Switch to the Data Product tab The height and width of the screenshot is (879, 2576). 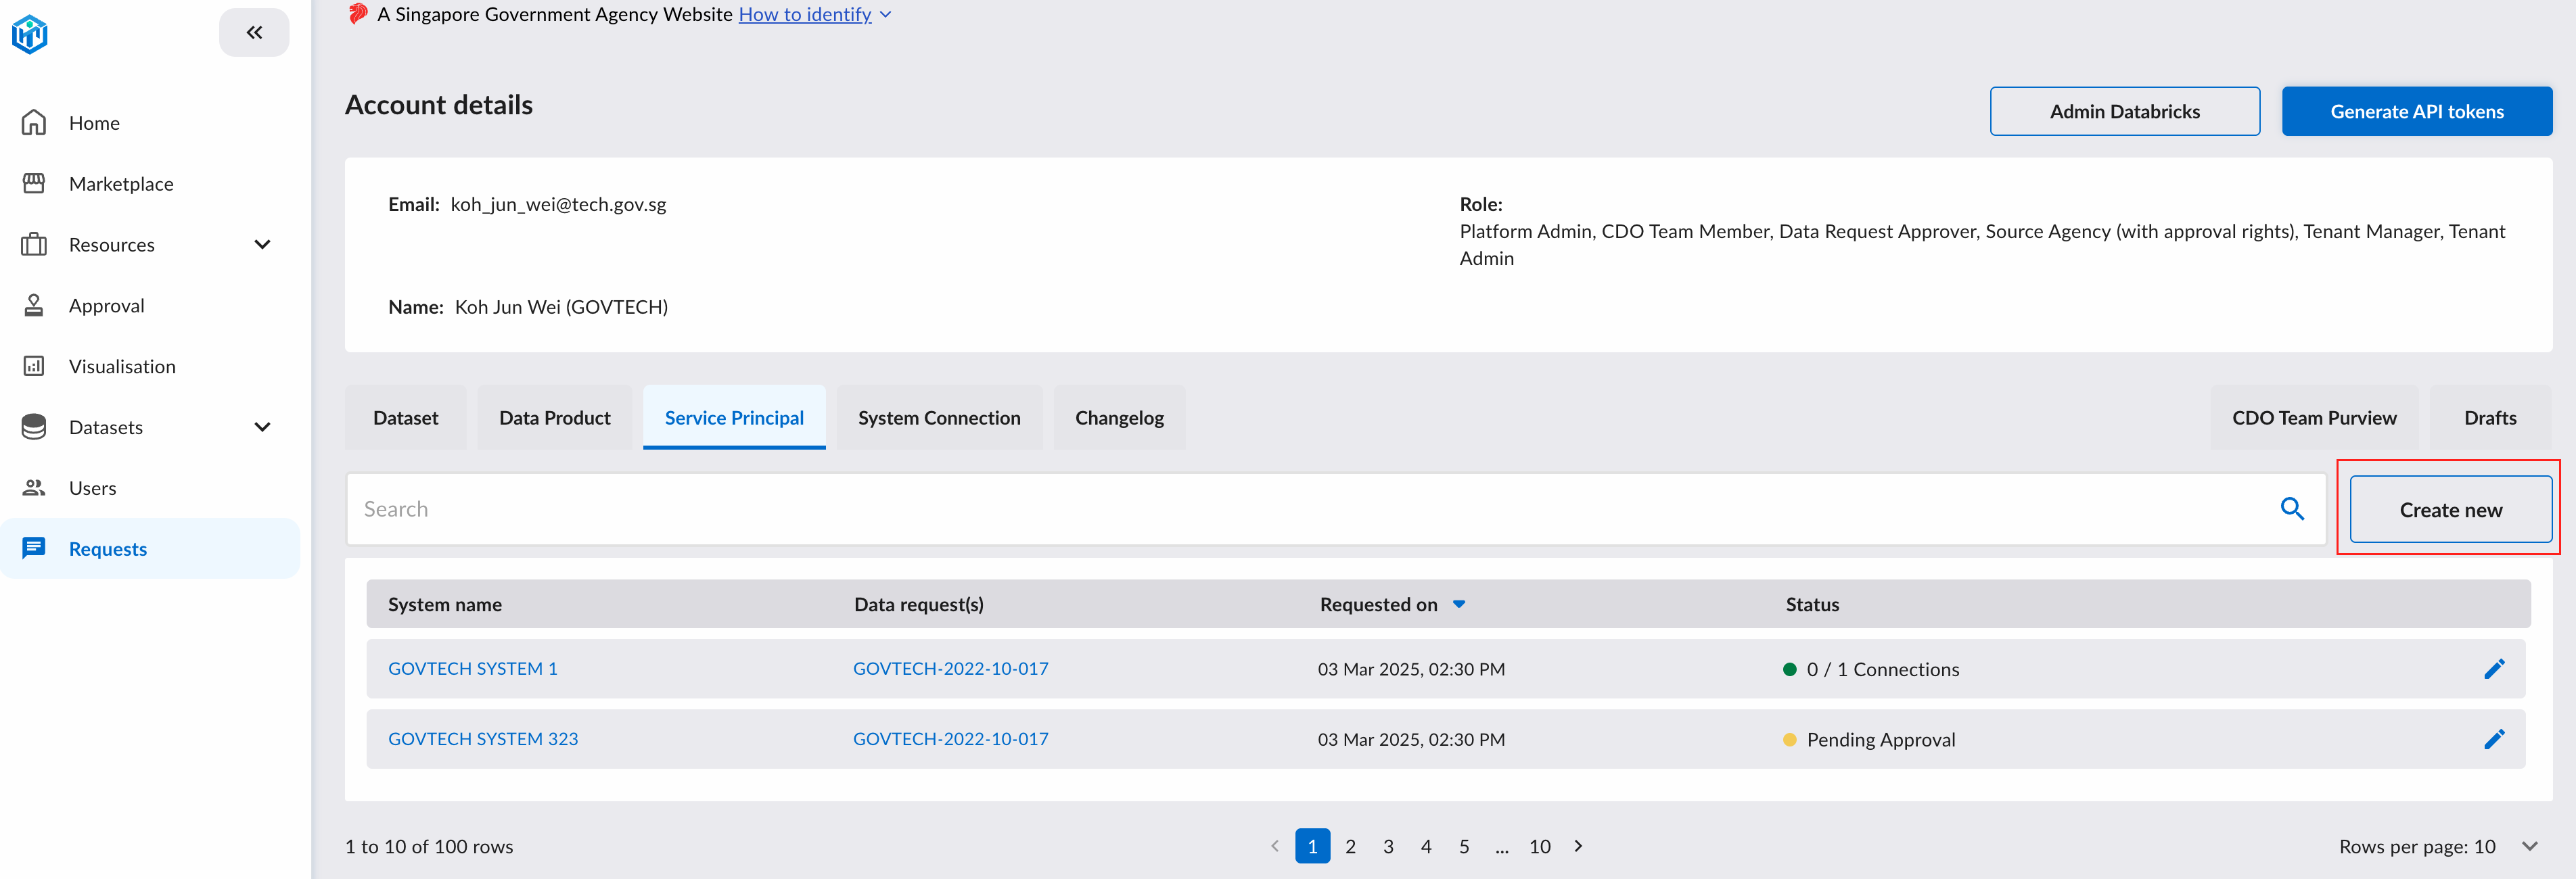click(x=554, y=418)
